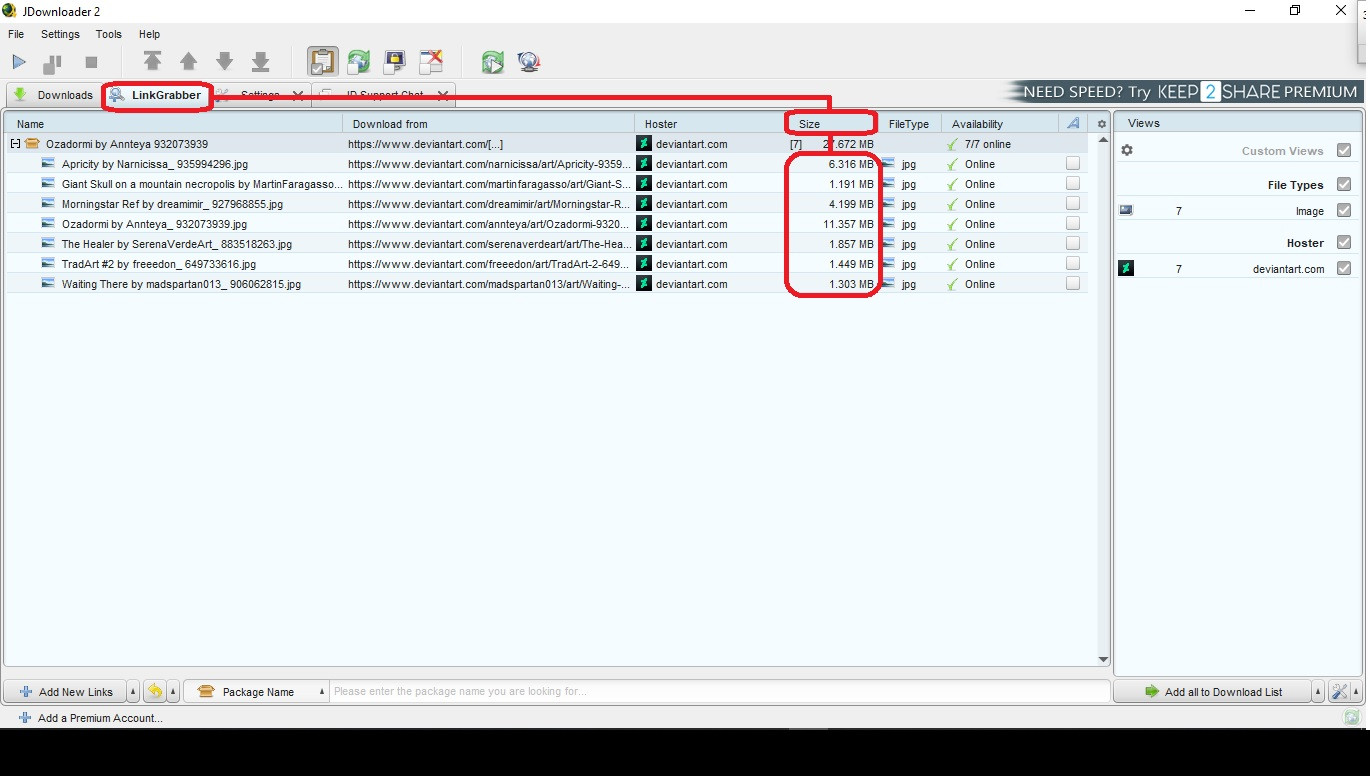Click the Add New Links button
Screen dimensions: 1370x776
tap(65, 691)
